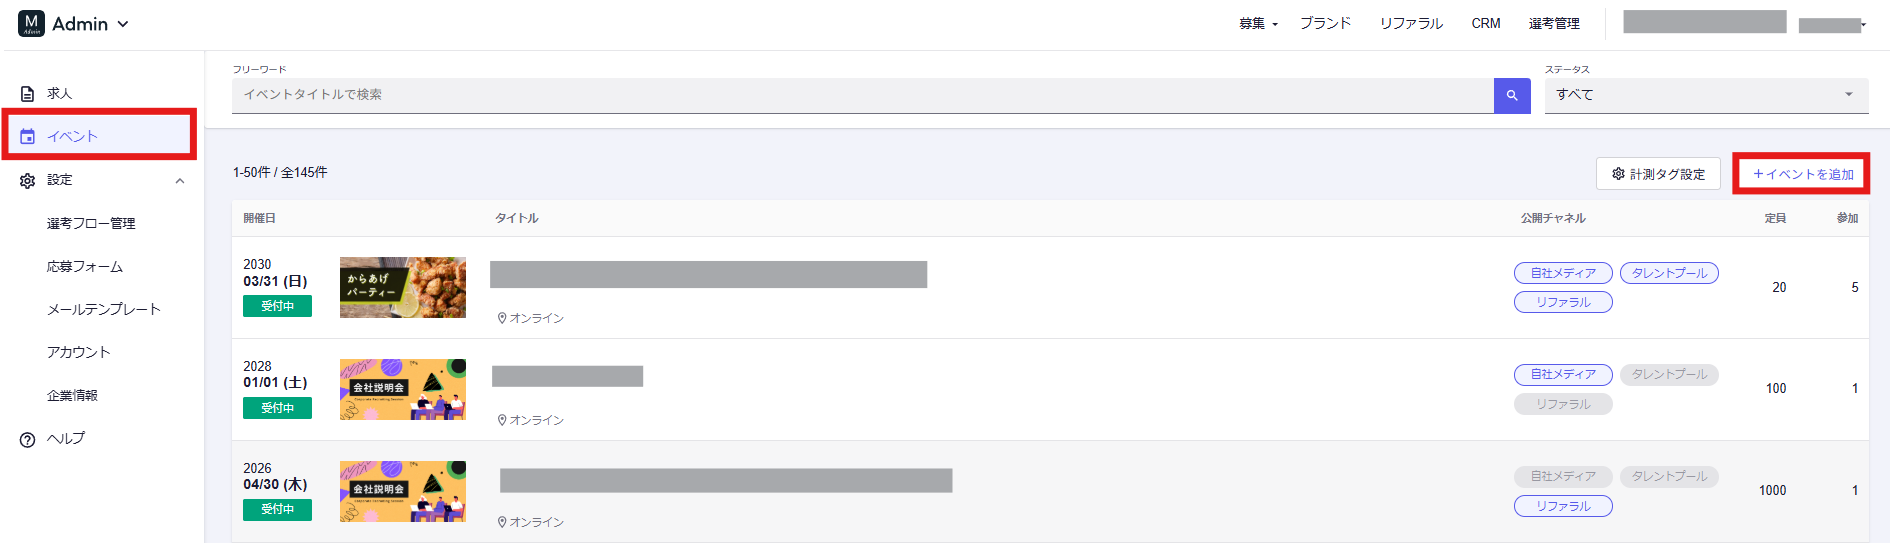Open the ステータス dropdown showing すべて

[x=1705, y=95]
